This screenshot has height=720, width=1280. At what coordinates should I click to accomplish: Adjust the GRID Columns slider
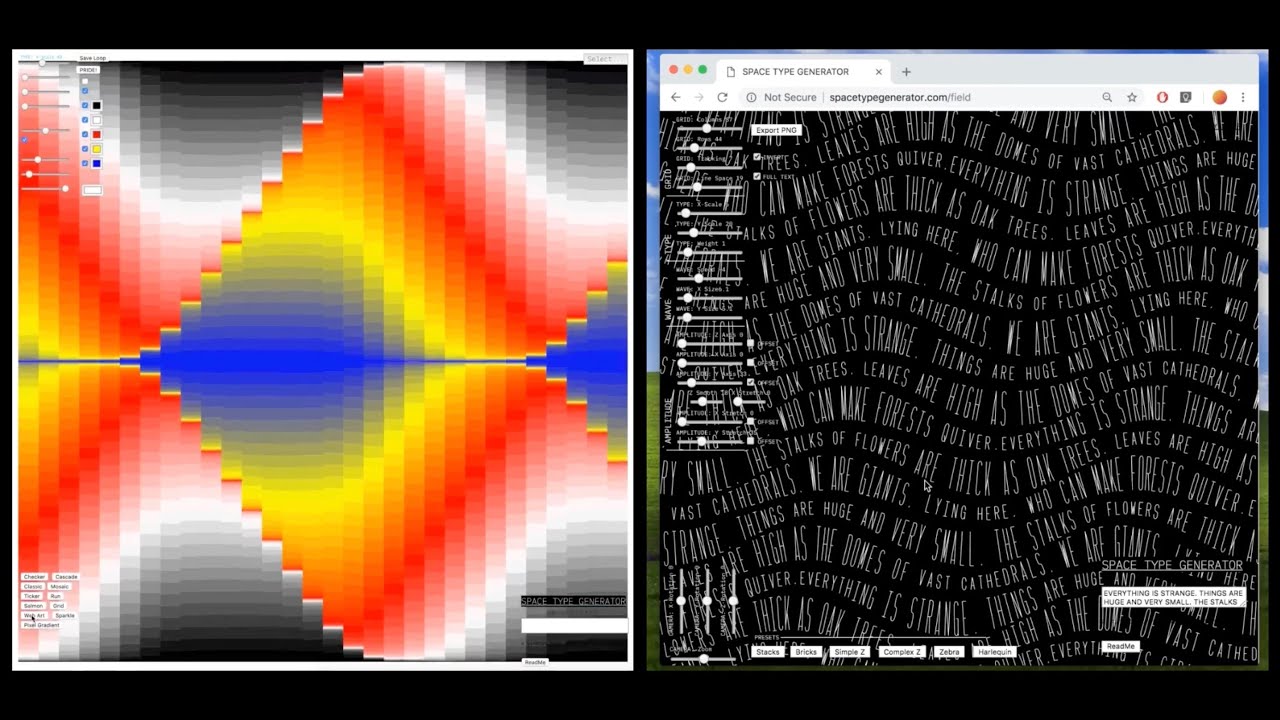coord(710,128)
